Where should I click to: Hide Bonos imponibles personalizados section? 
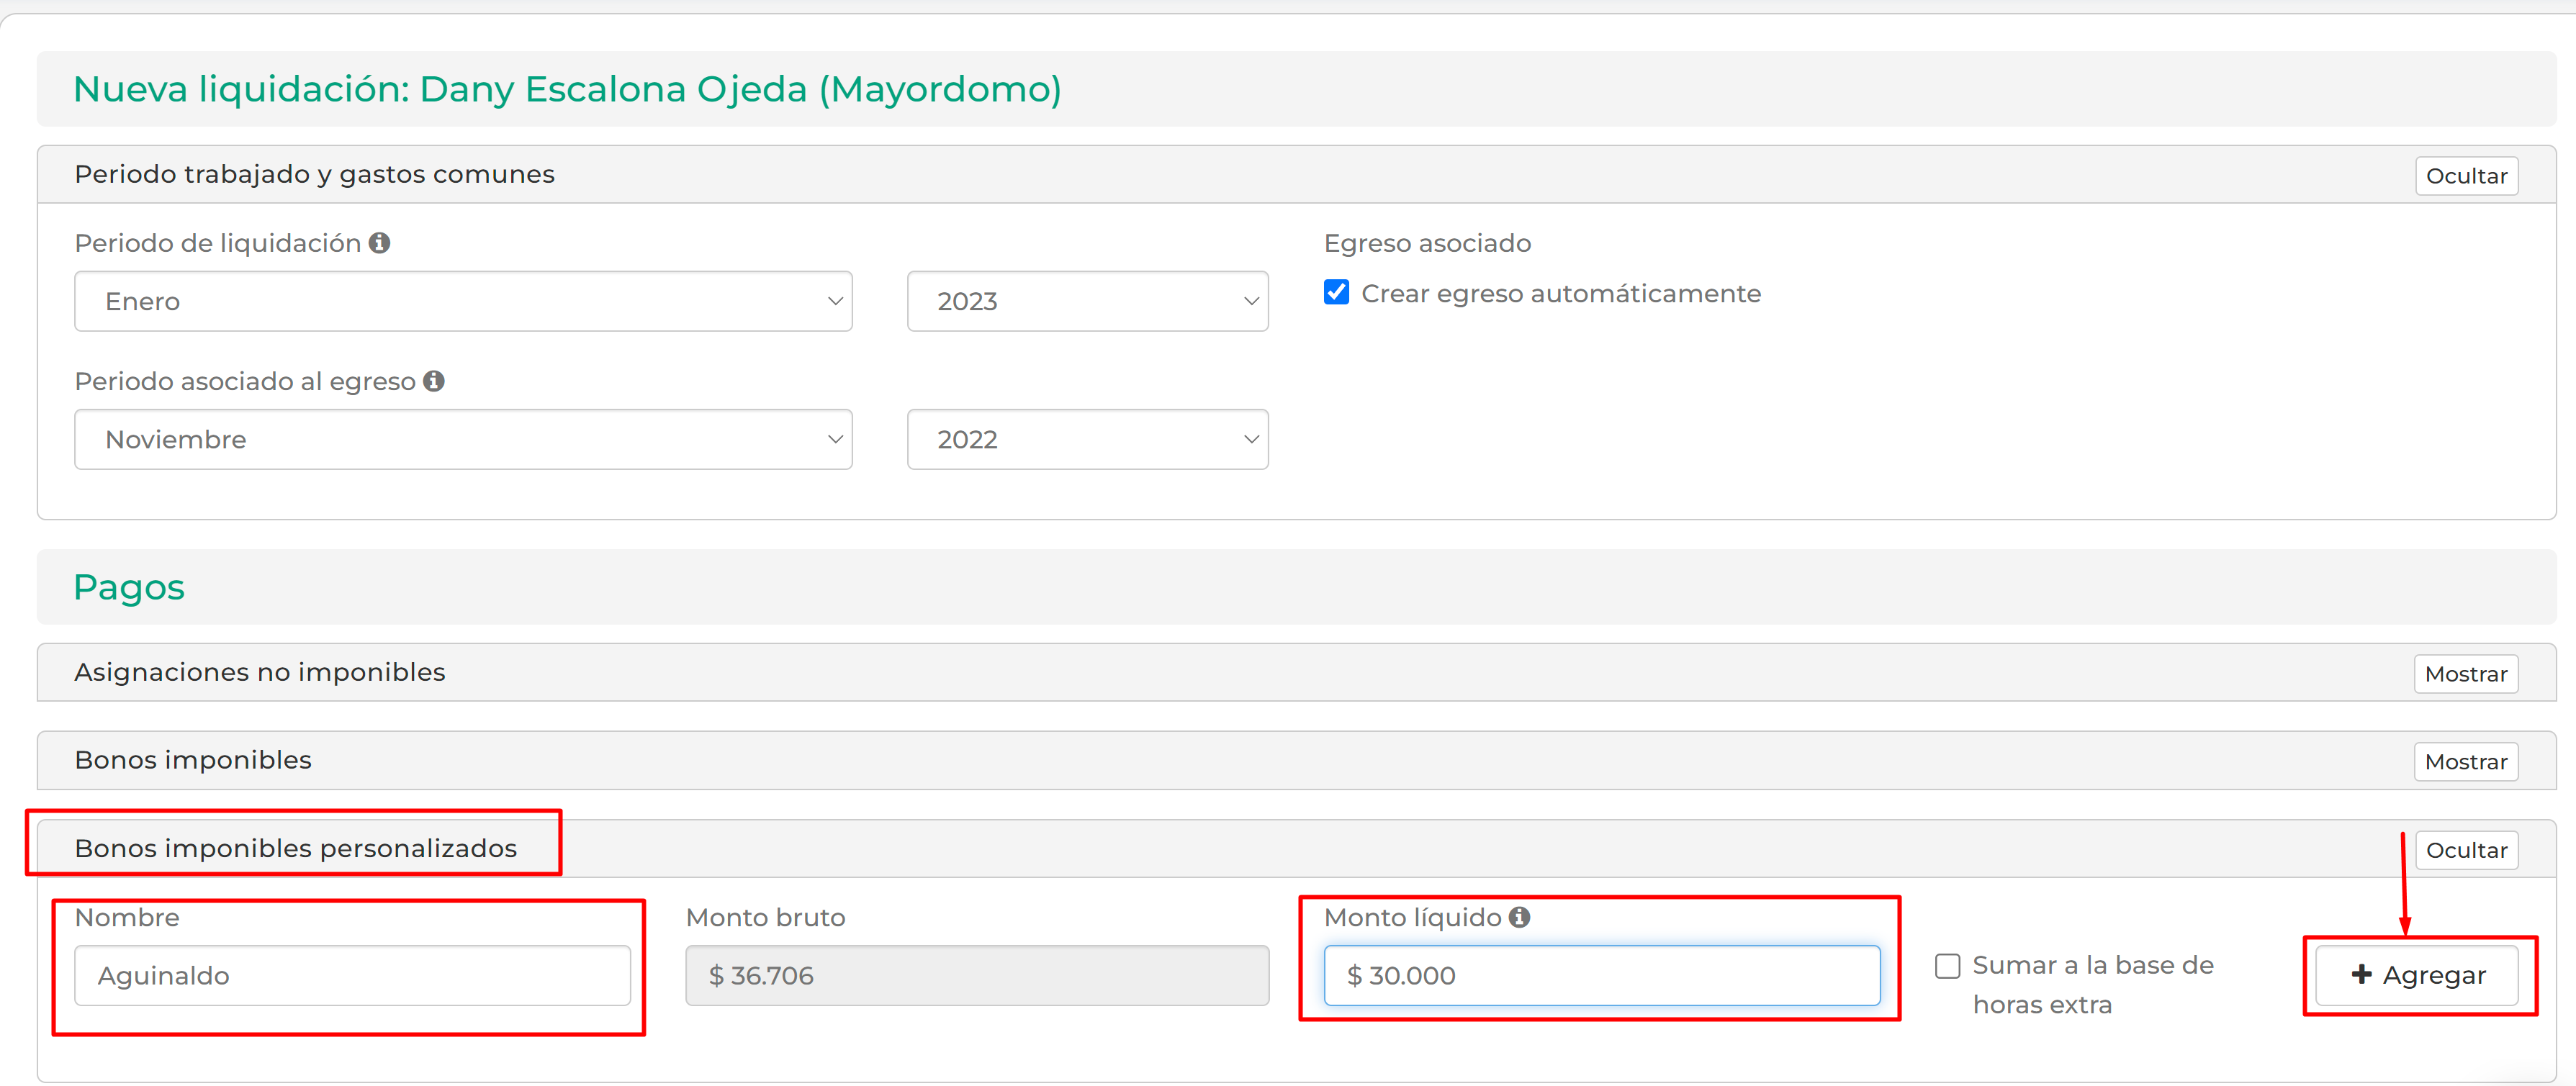pos(2466,850)
